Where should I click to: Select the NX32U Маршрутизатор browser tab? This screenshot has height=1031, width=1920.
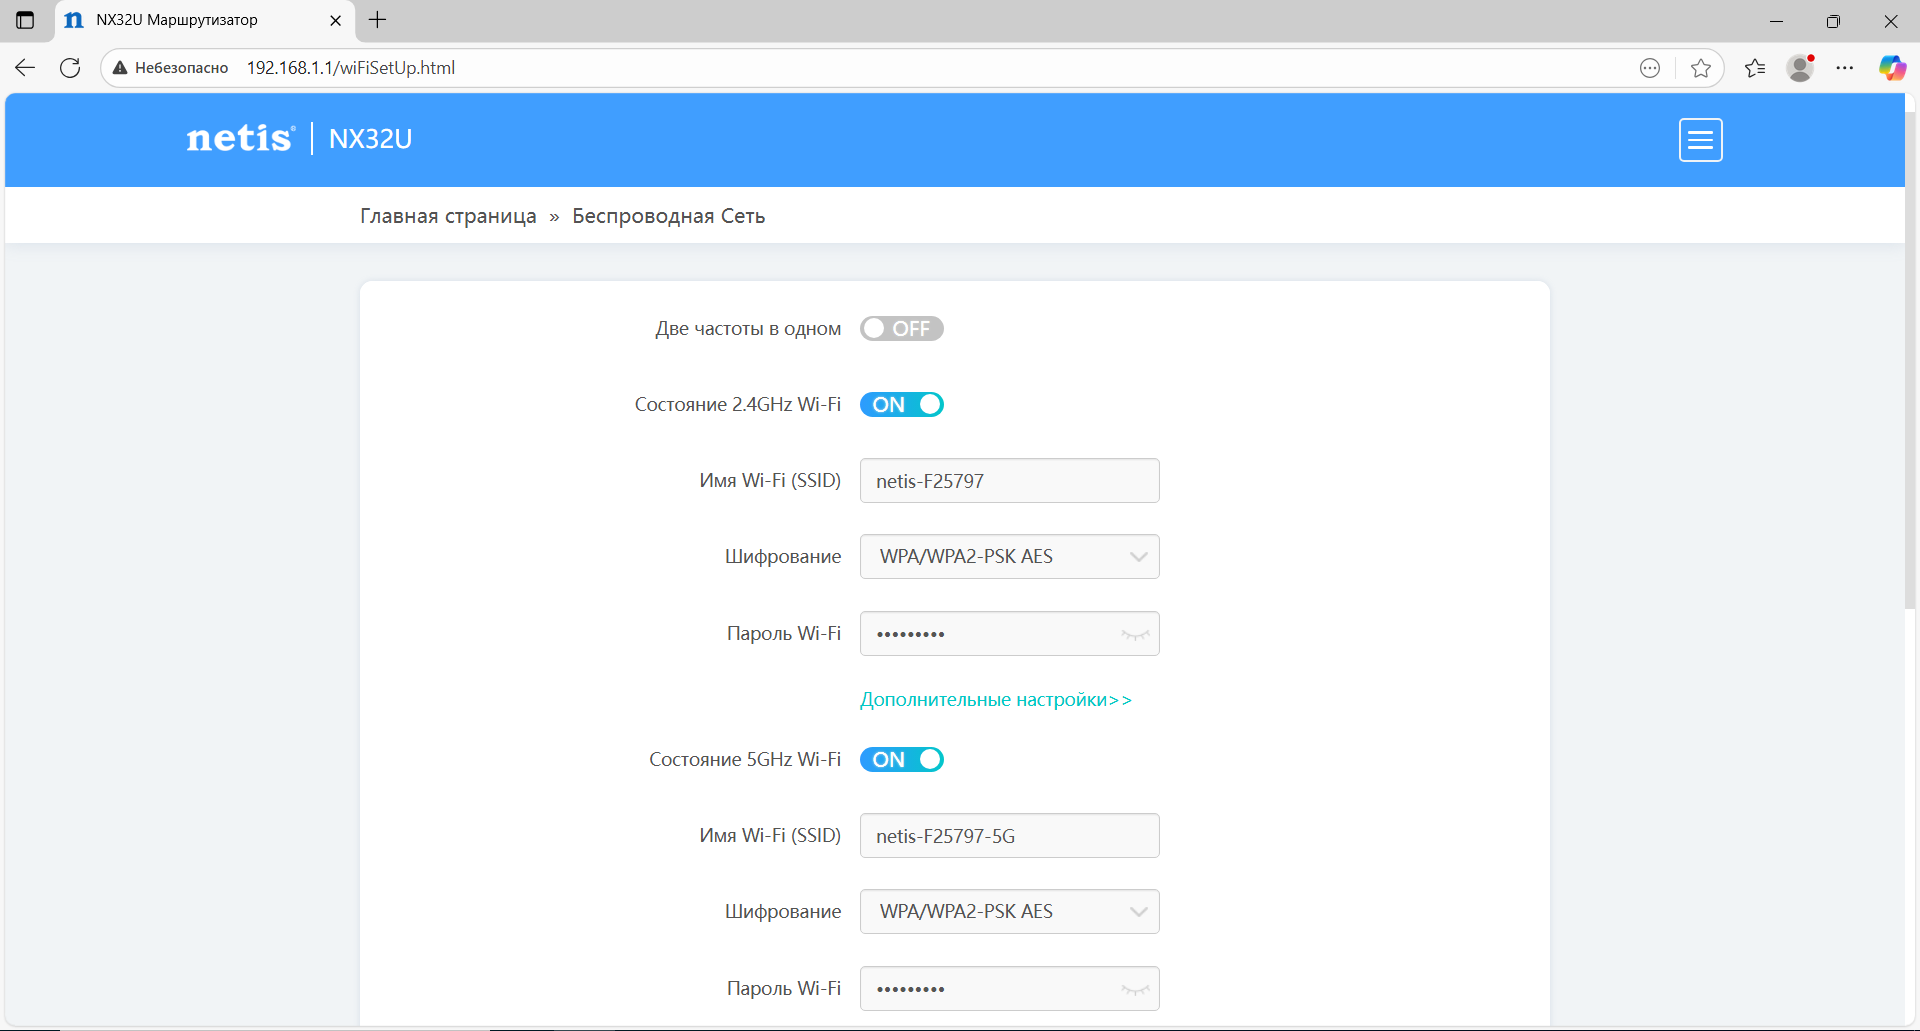click(202, 20)
